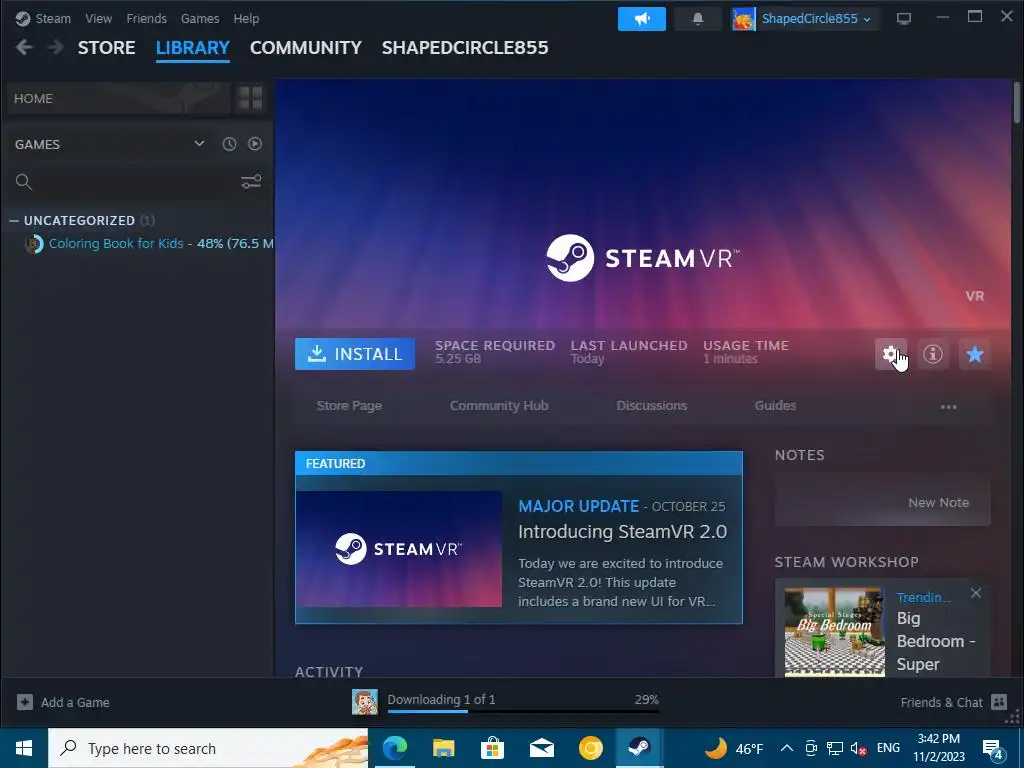Click the INSTALL button
1024x768 pixels.
coord(355,354)
